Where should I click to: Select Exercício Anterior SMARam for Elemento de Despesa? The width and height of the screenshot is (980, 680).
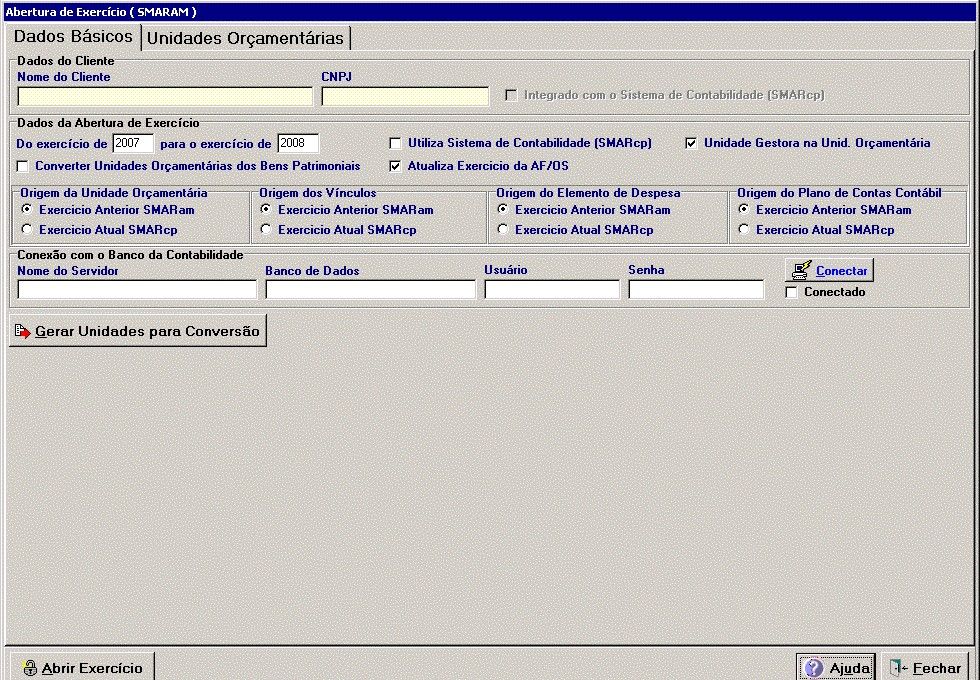(x=503, y=209)
